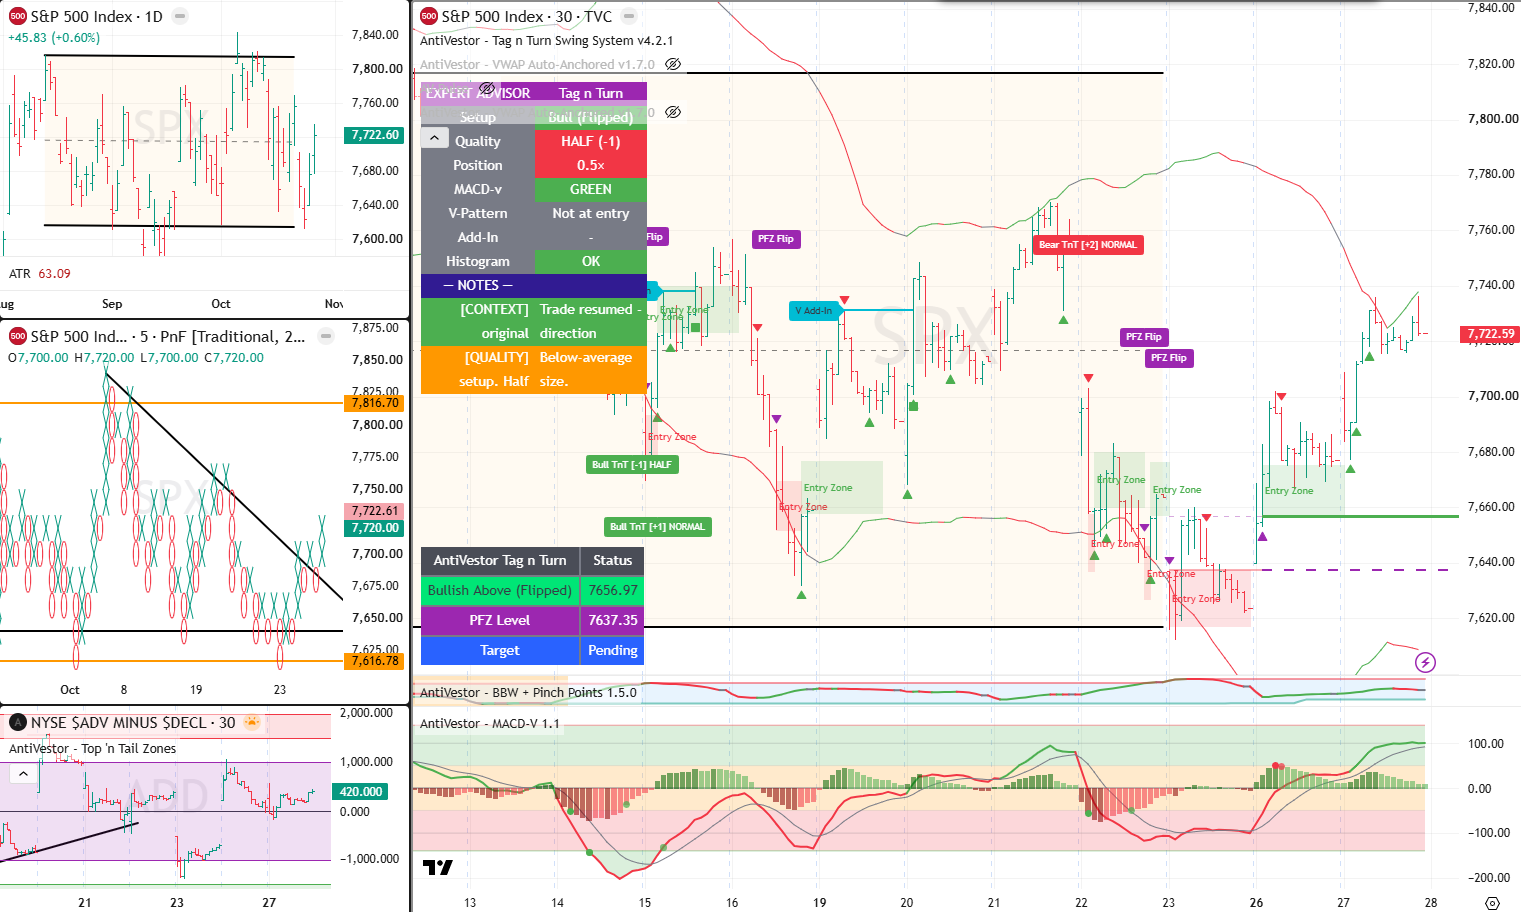This screenshot has width=1521, height=912.
Task: Click the 'HALF (-1)' Quality cell
Action: [591, 141]
